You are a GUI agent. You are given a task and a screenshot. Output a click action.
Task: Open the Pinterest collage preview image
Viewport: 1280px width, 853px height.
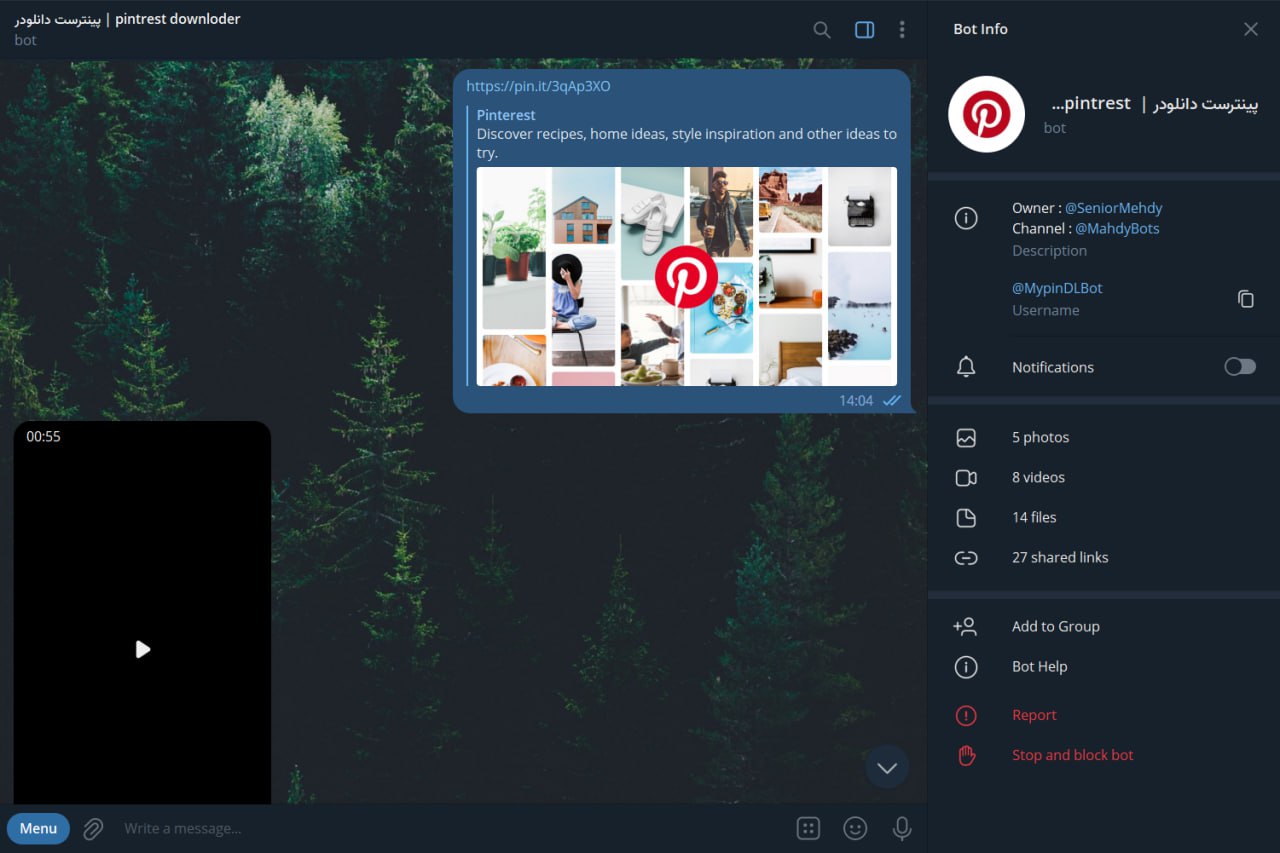pos(687,276)
